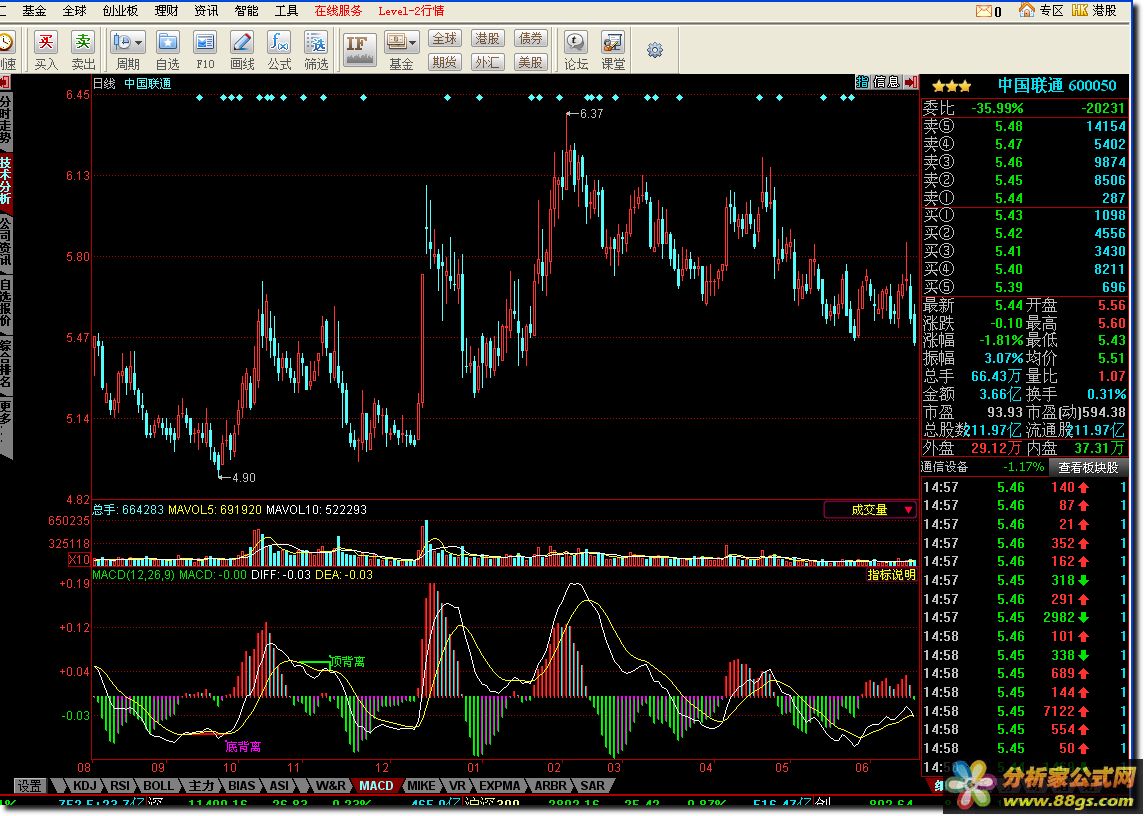Image resolution: width=1145 pixels, height=816 pixels.
Task: Click the 港股 toolbar button
Action: pos(487,39)
